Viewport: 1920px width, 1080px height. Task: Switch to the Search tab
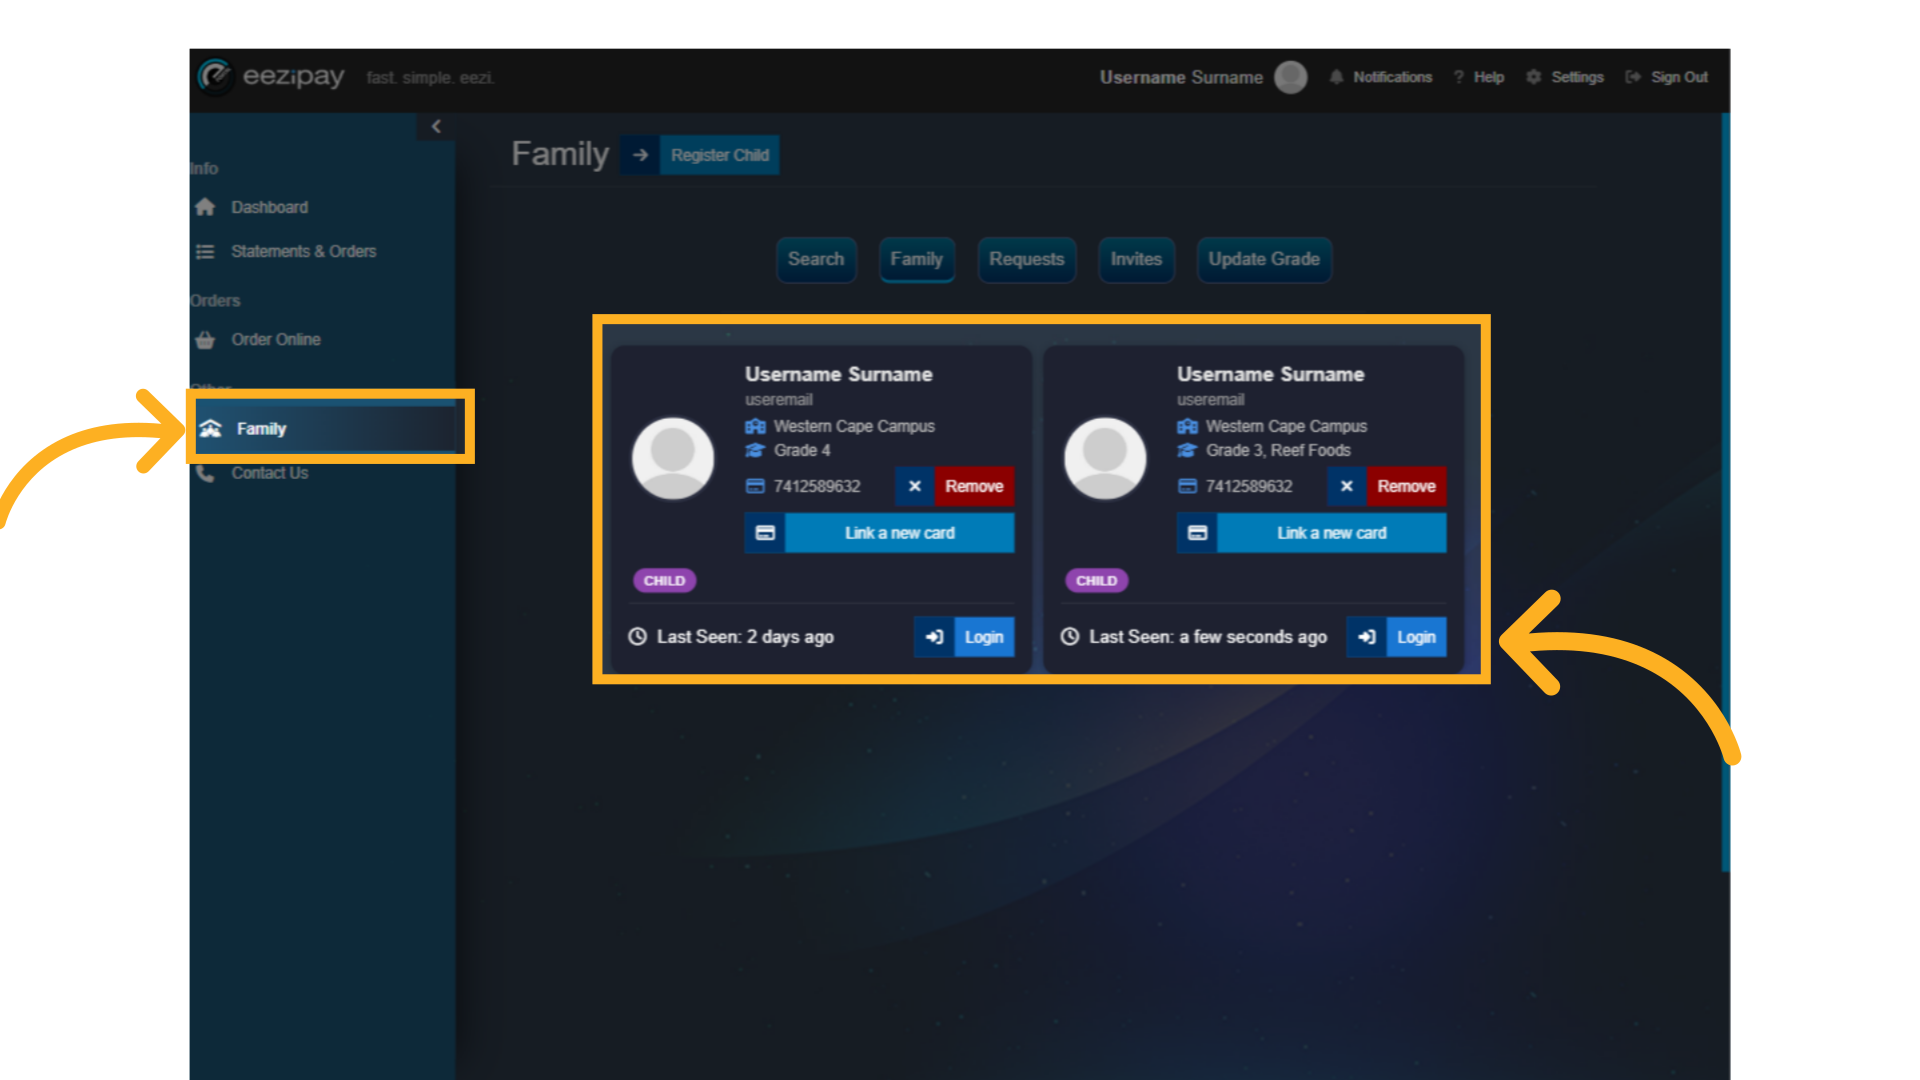click(816, 259)
